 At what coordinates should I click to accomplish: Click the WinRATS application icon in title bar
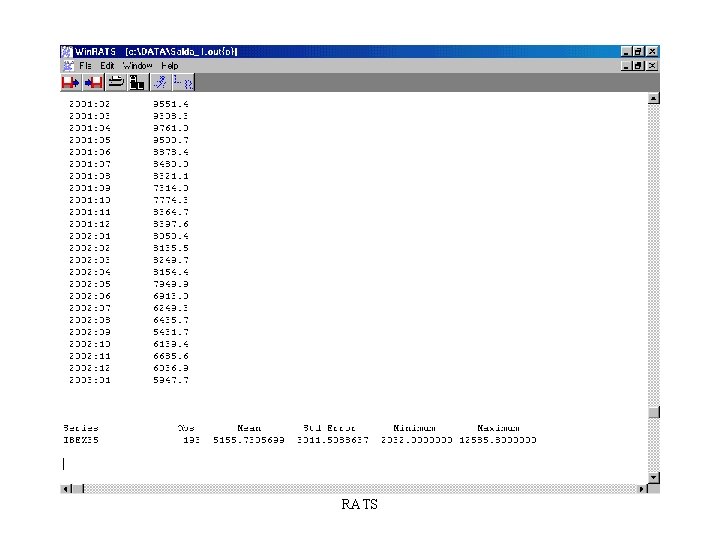point(67,51)
